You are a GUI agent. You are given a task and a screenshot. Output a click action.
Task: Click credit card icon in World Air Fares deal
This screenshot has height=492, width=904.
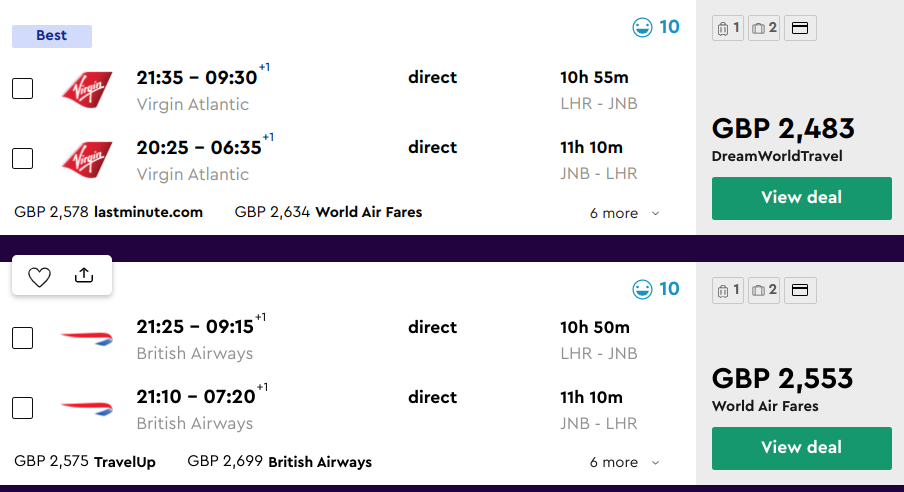click(x=800, y=290)
